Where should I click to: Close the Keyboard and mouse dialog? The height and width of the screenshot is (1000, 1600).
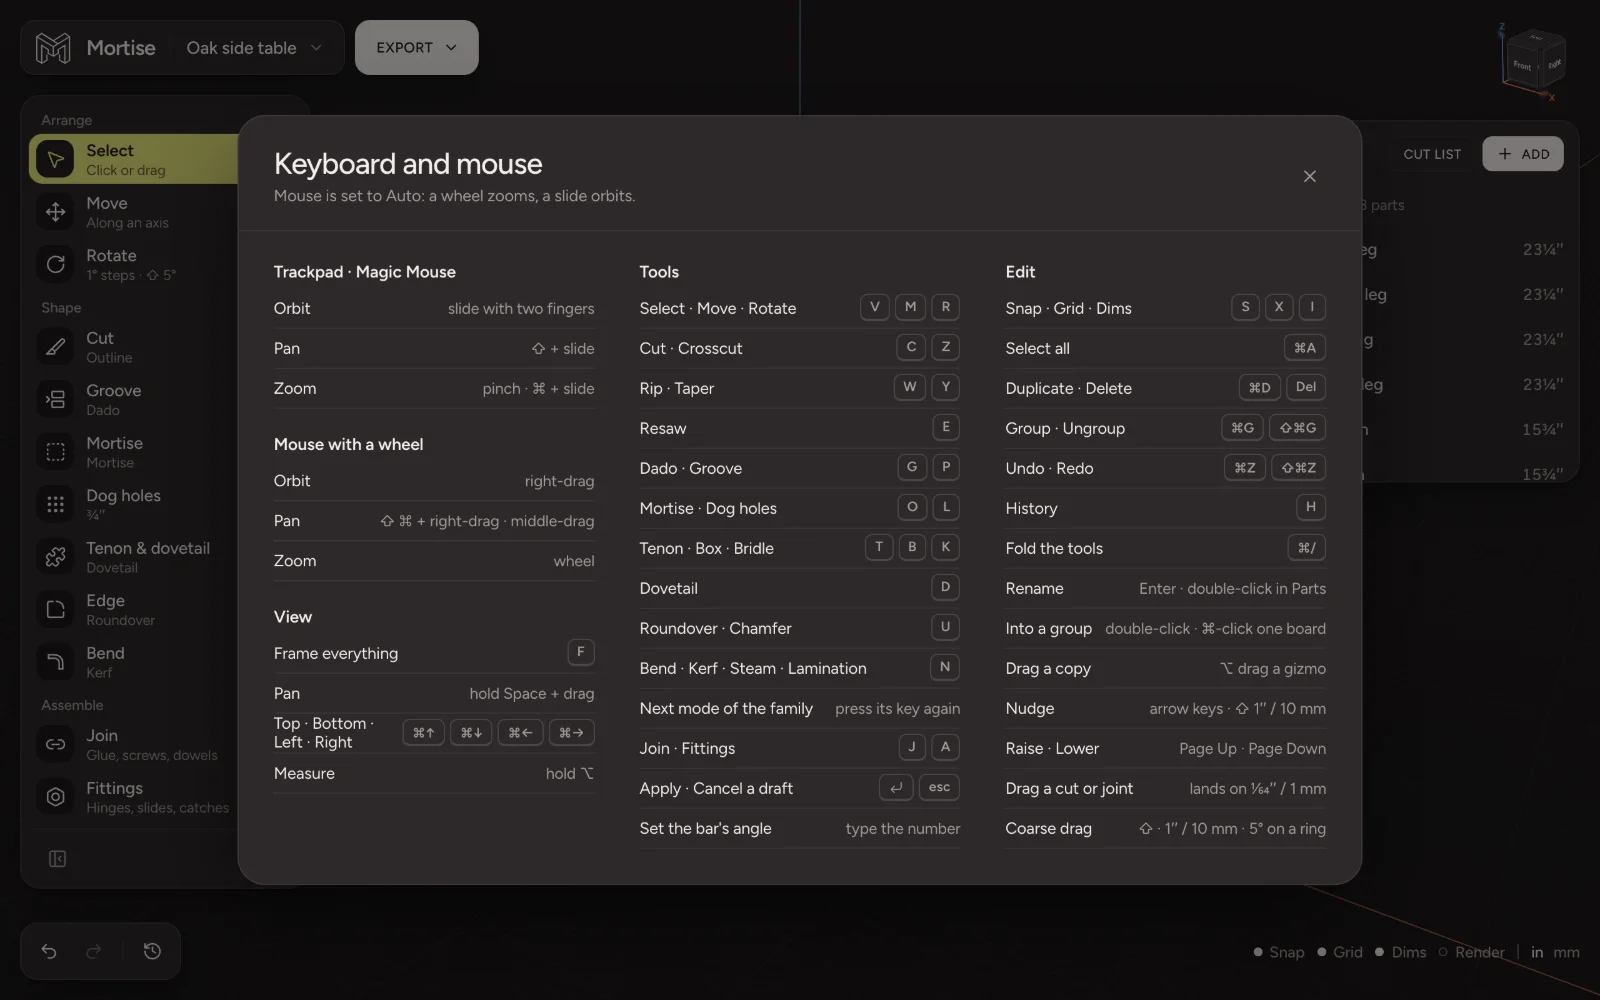[x=1310, y=176]
